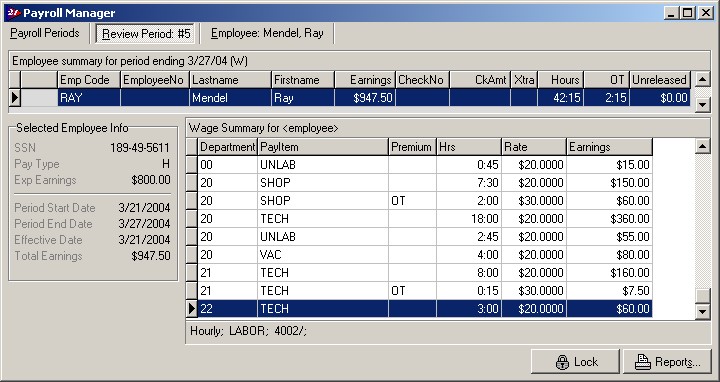Close the Payroll Manager window

[x=705, y=13]
